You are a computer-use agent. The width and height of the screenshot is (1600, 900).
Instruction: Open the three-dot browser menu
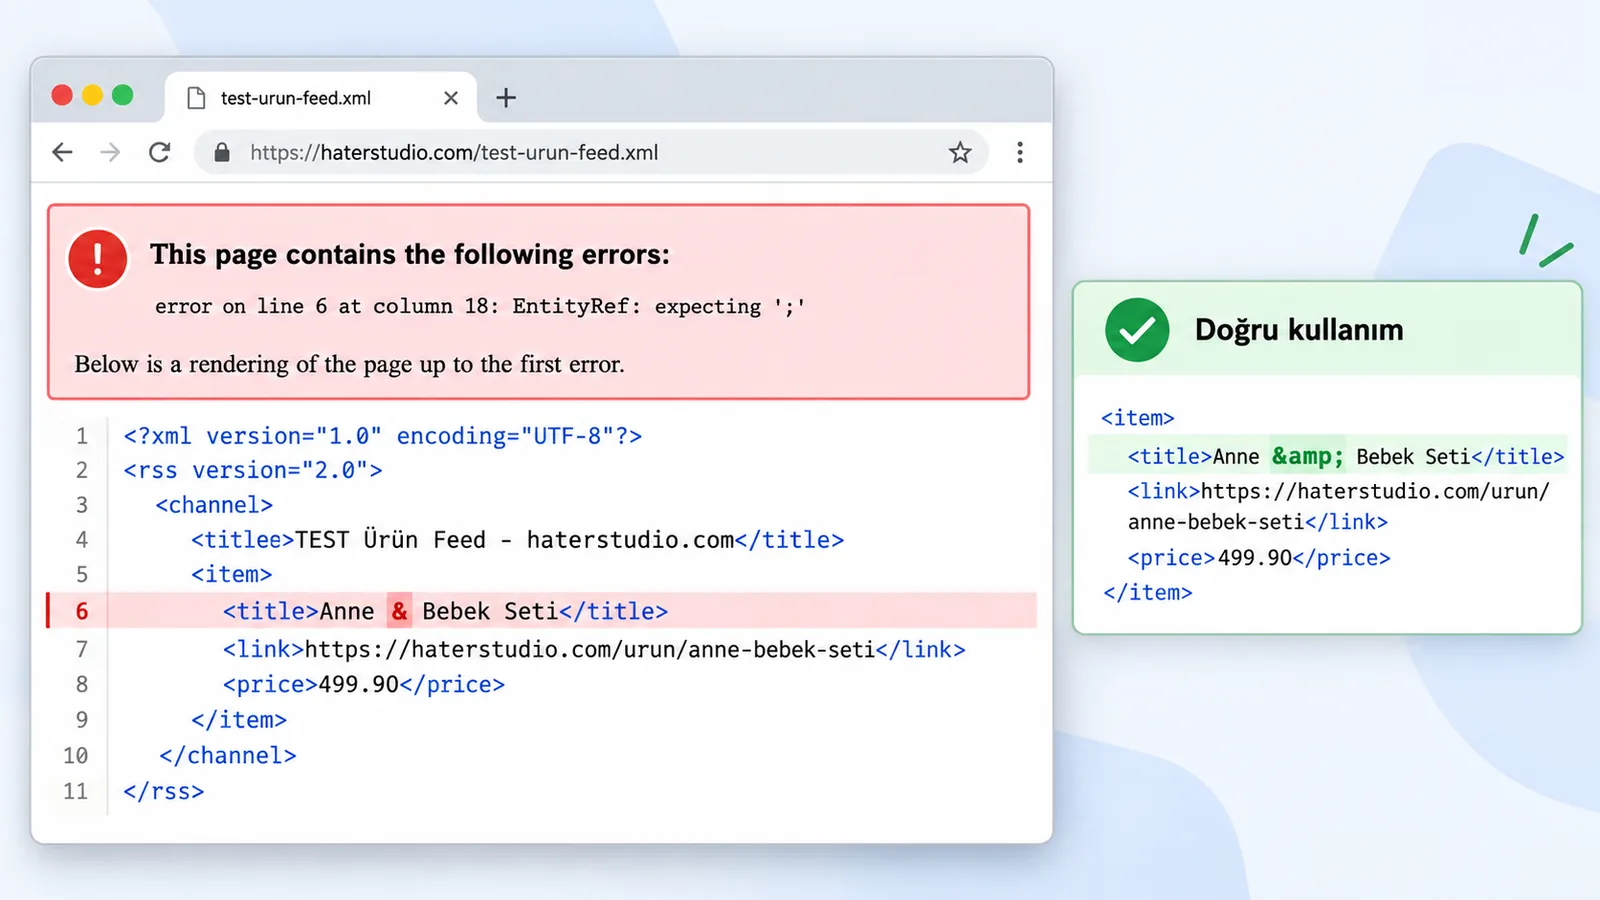click(1020, 152)
